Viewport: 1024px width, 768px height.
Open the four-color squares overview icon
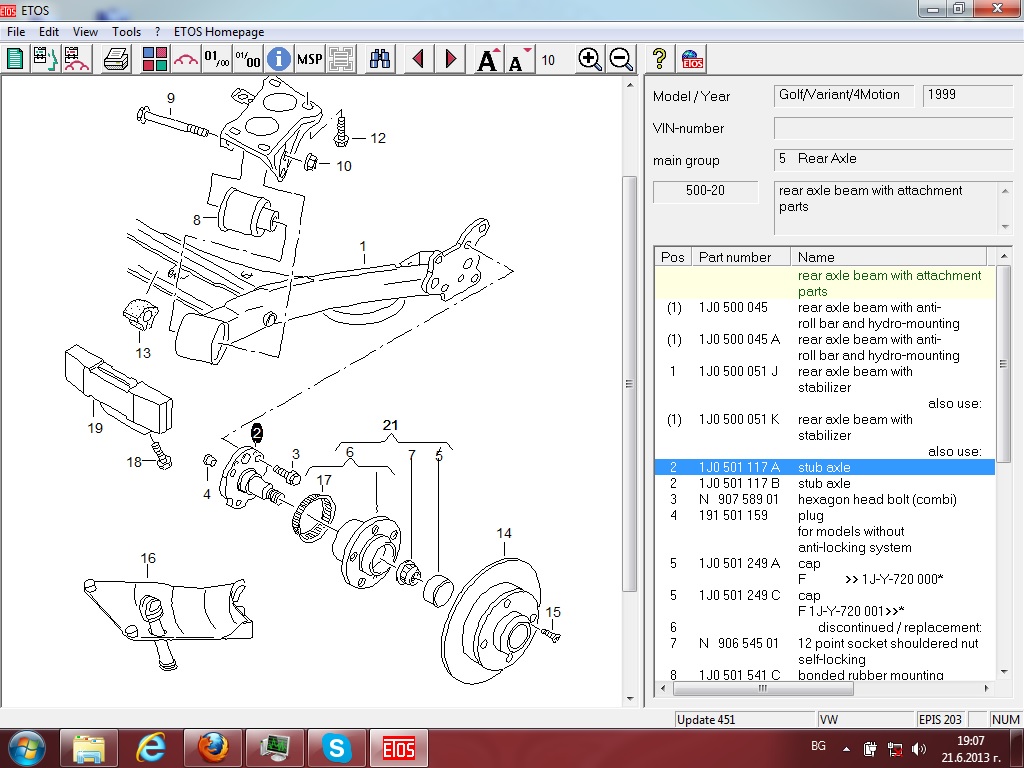click(154, 59)
